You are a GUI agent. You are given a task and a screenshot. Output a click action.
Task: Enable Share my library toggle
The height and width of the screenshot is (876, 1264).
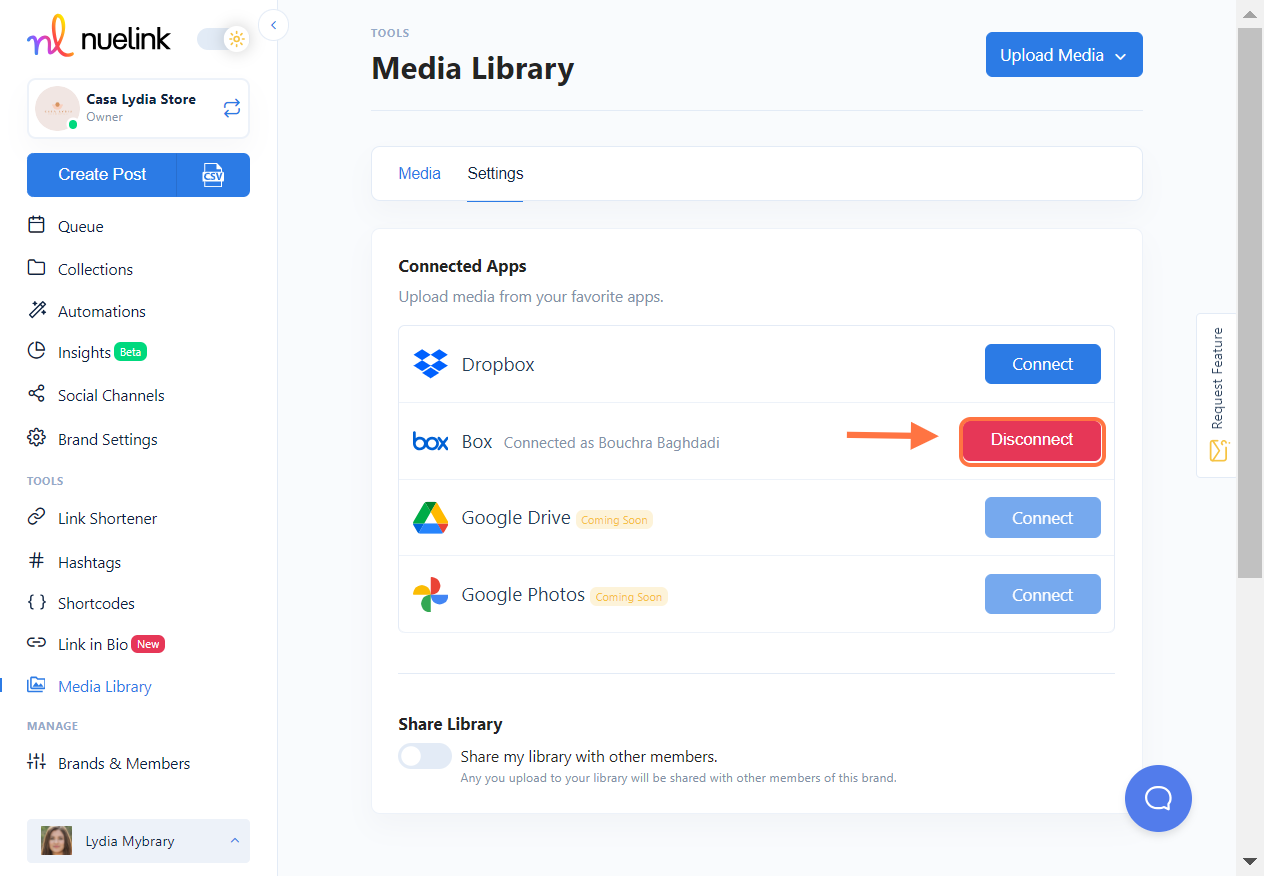pos(425,756)
